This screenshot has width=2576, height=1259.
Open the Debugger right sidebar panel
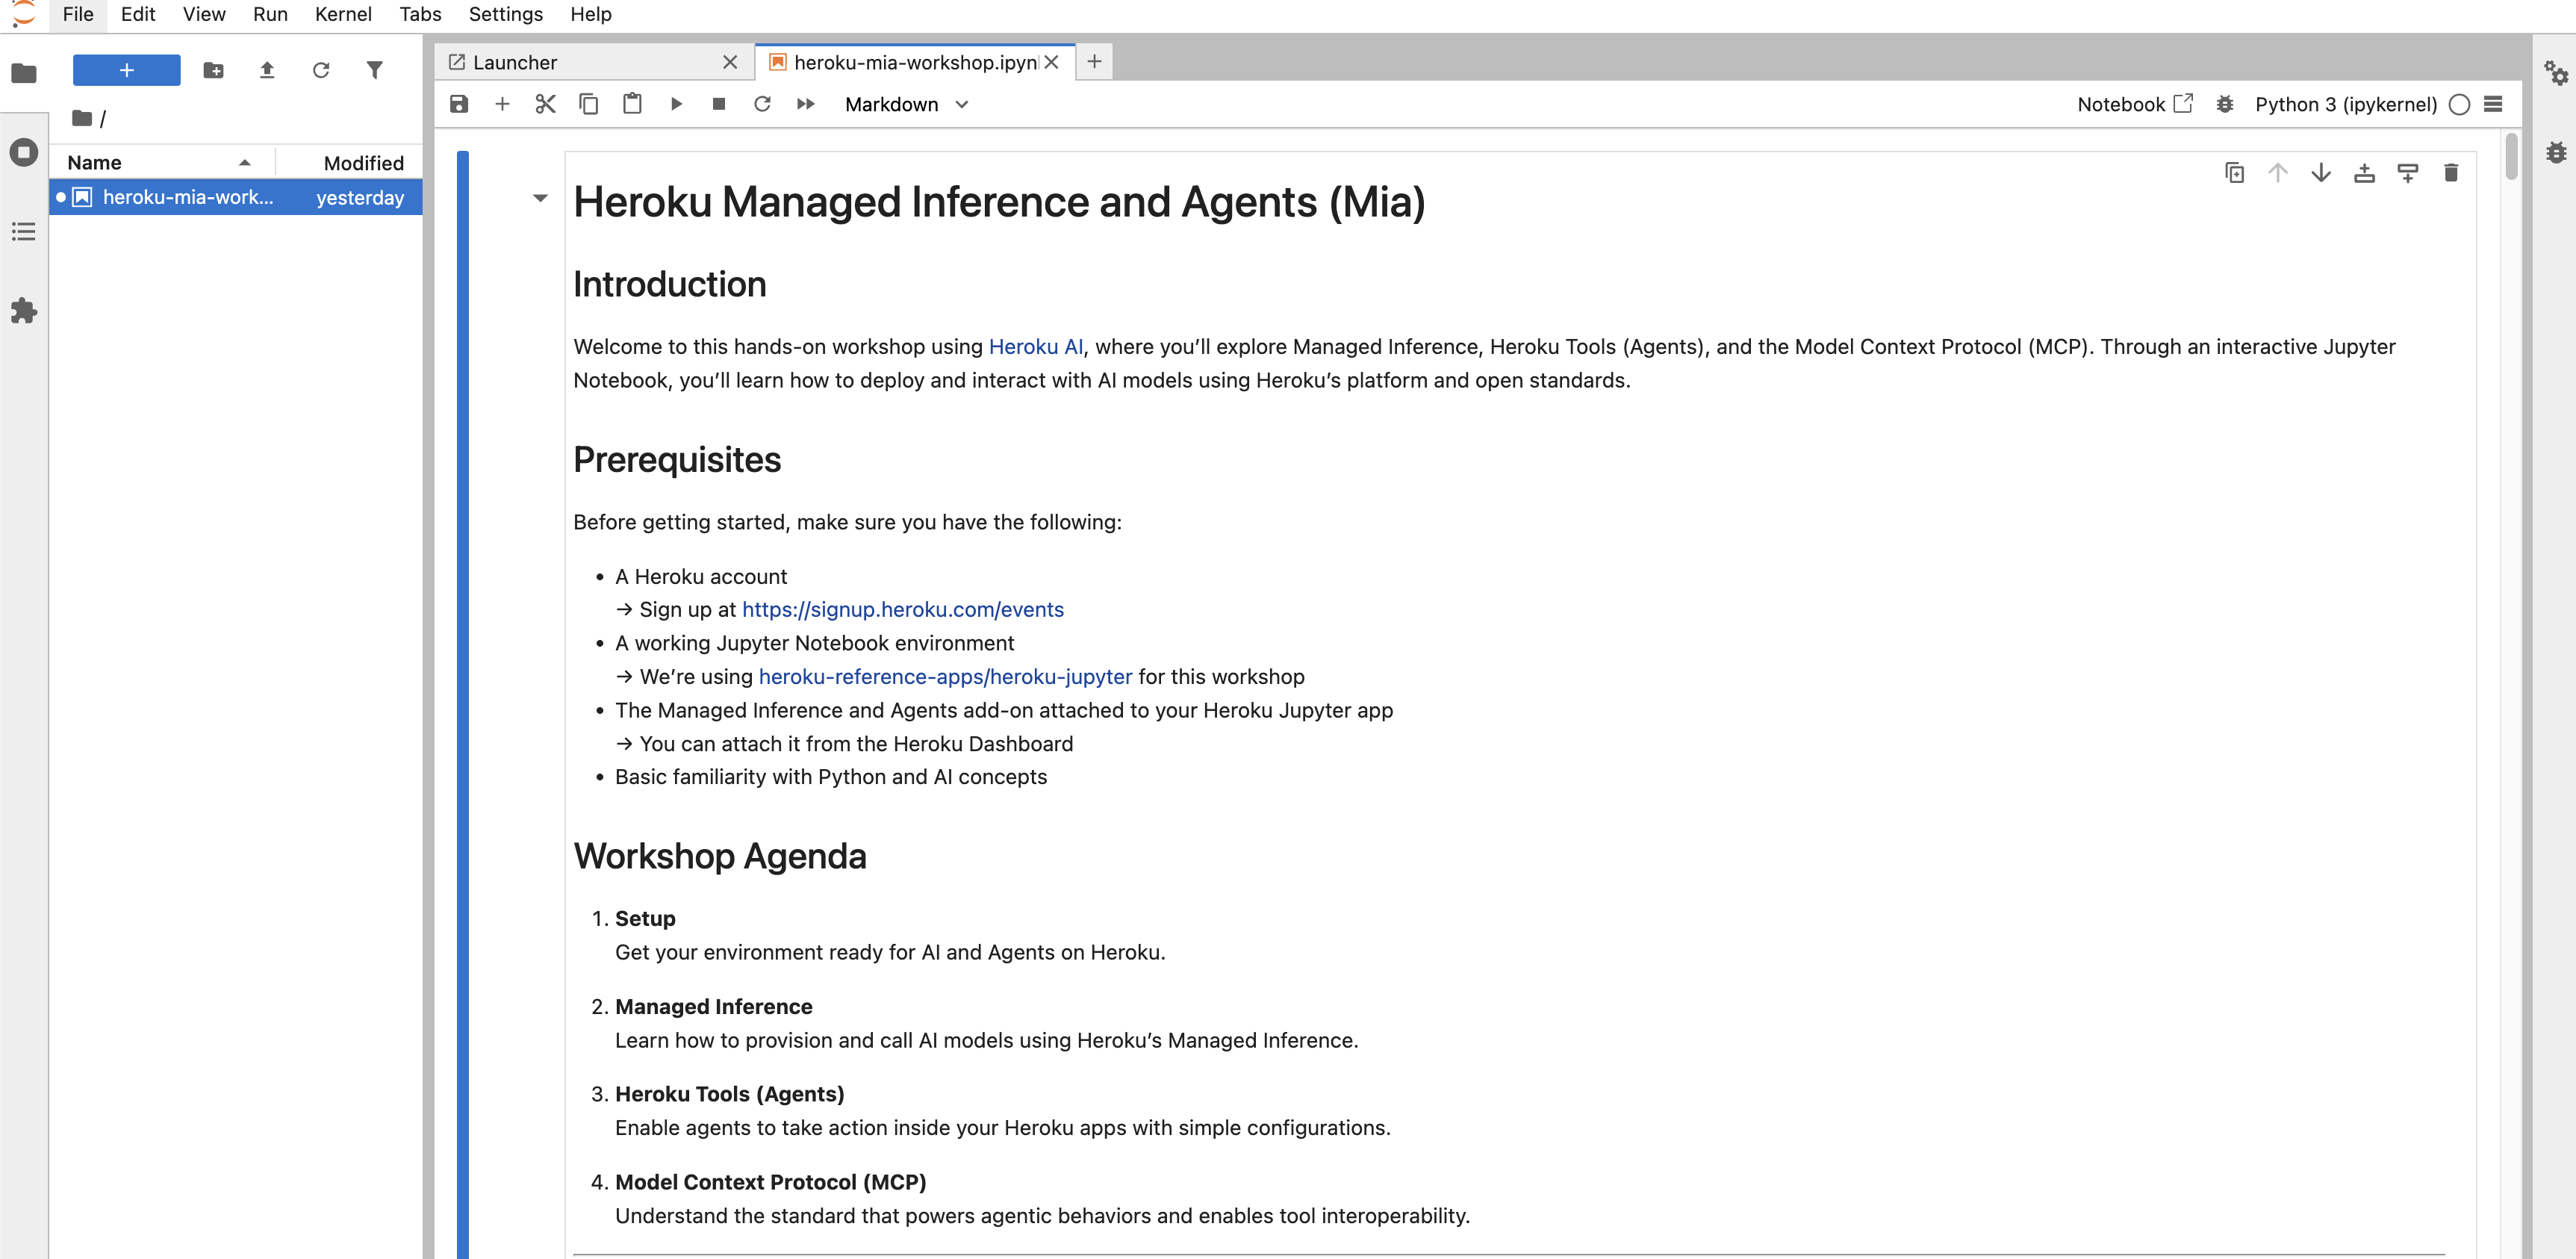click(2556, 152)
